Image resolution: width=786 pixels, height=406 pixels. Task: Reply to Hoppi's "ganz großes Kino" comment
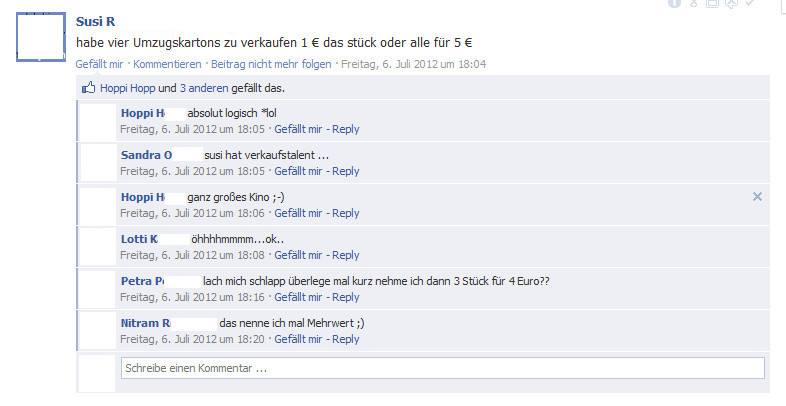(346, 214)
